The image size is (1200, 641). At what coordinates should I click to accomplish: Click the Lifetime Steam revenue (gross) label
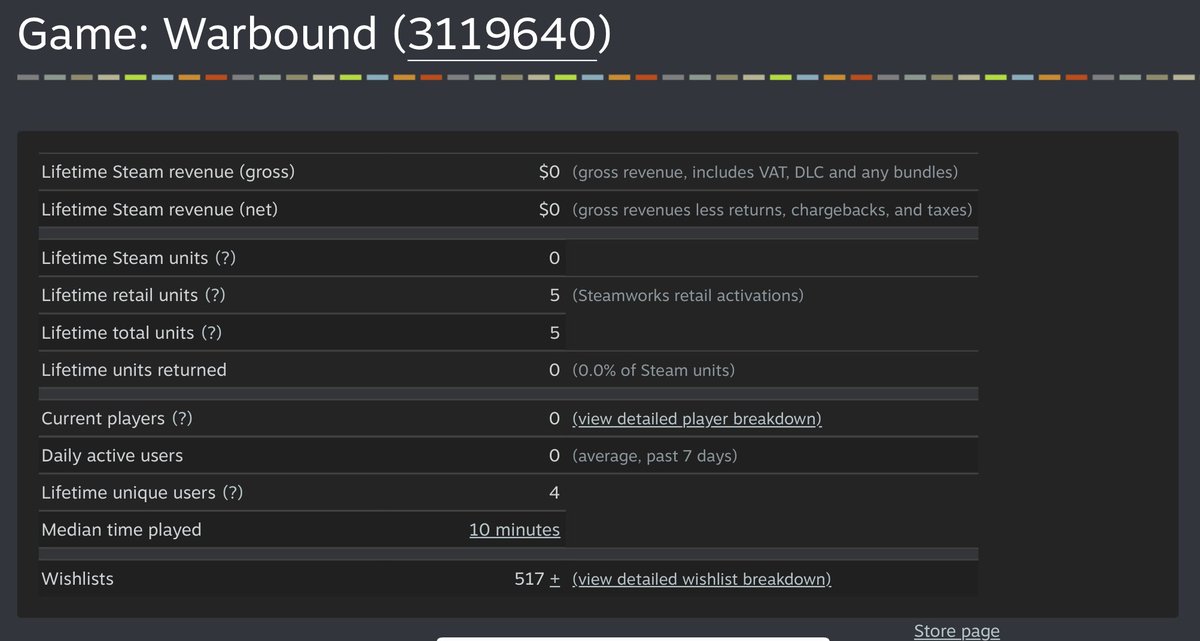[x=168, y=172]
